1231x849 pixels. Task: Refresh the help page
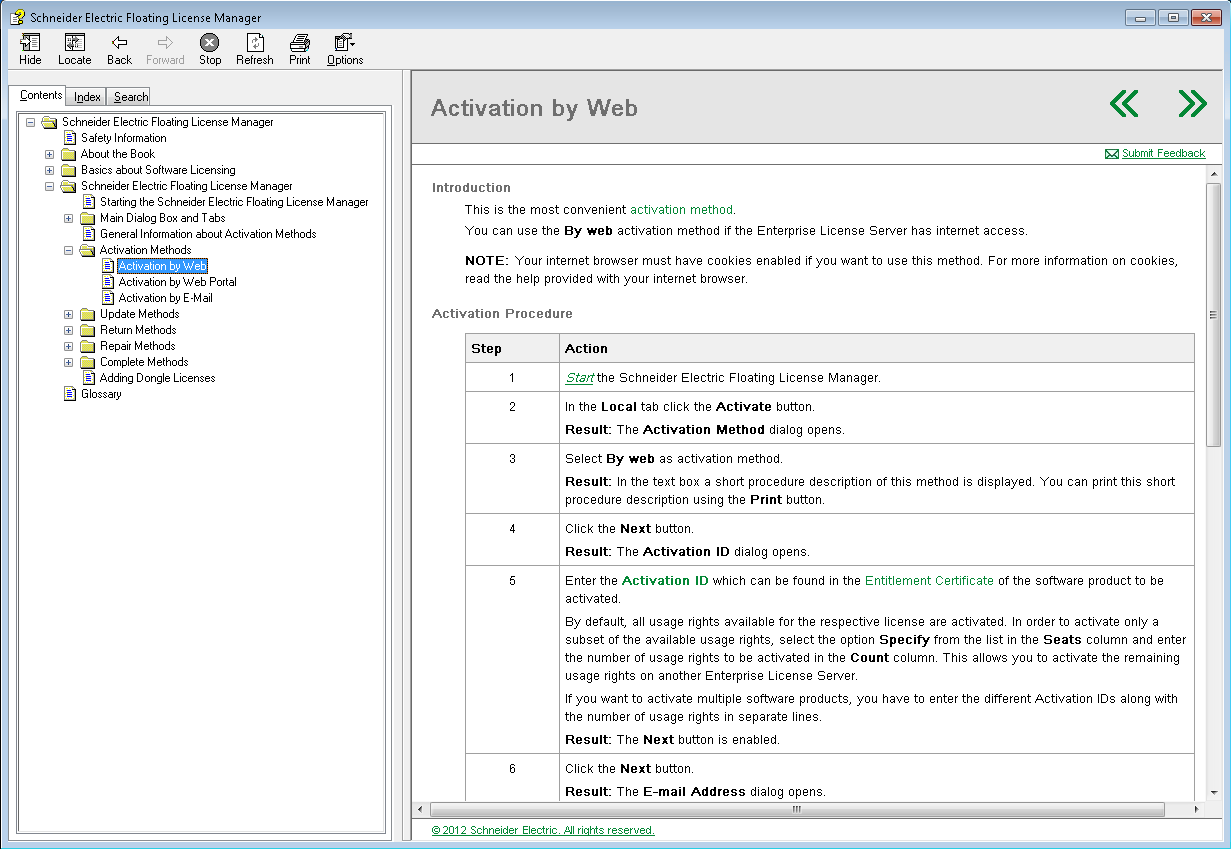coord(254,49)
